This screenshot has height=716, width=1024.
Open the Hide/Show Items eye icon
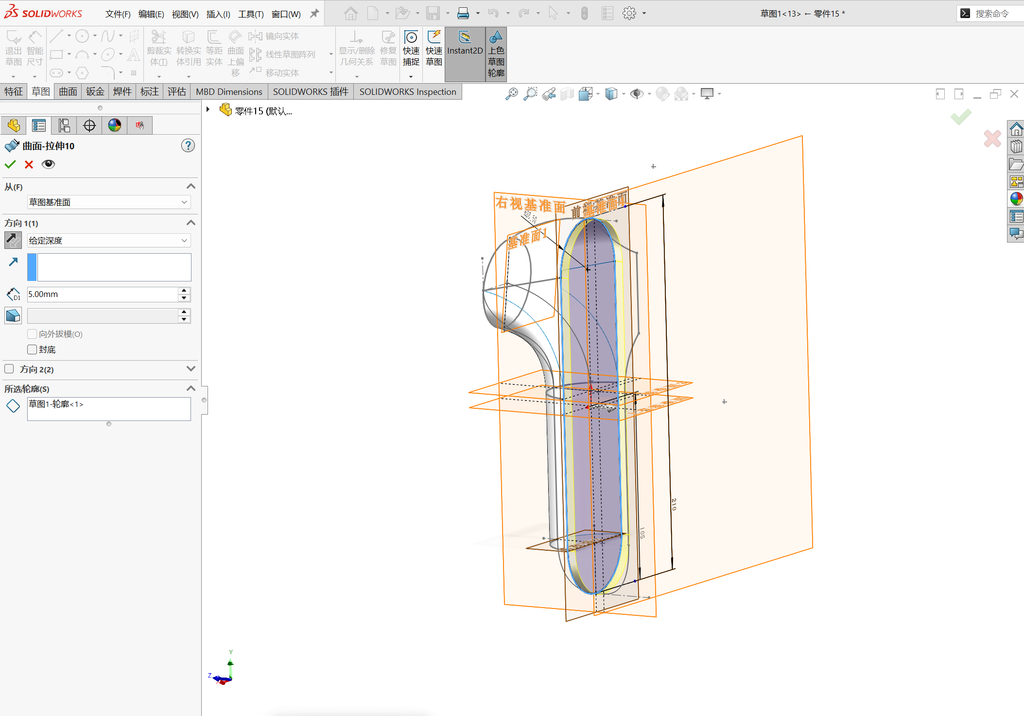pyautogui.click(x=636, y=94)
